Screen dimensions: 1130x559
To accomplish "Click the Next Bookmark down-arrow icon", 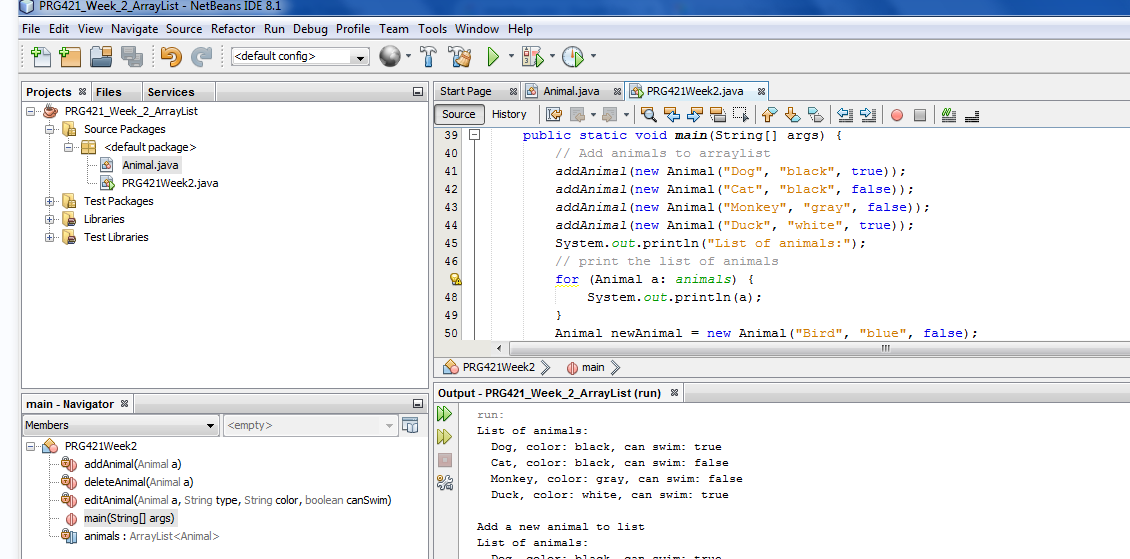I will (x=792, y=115).
